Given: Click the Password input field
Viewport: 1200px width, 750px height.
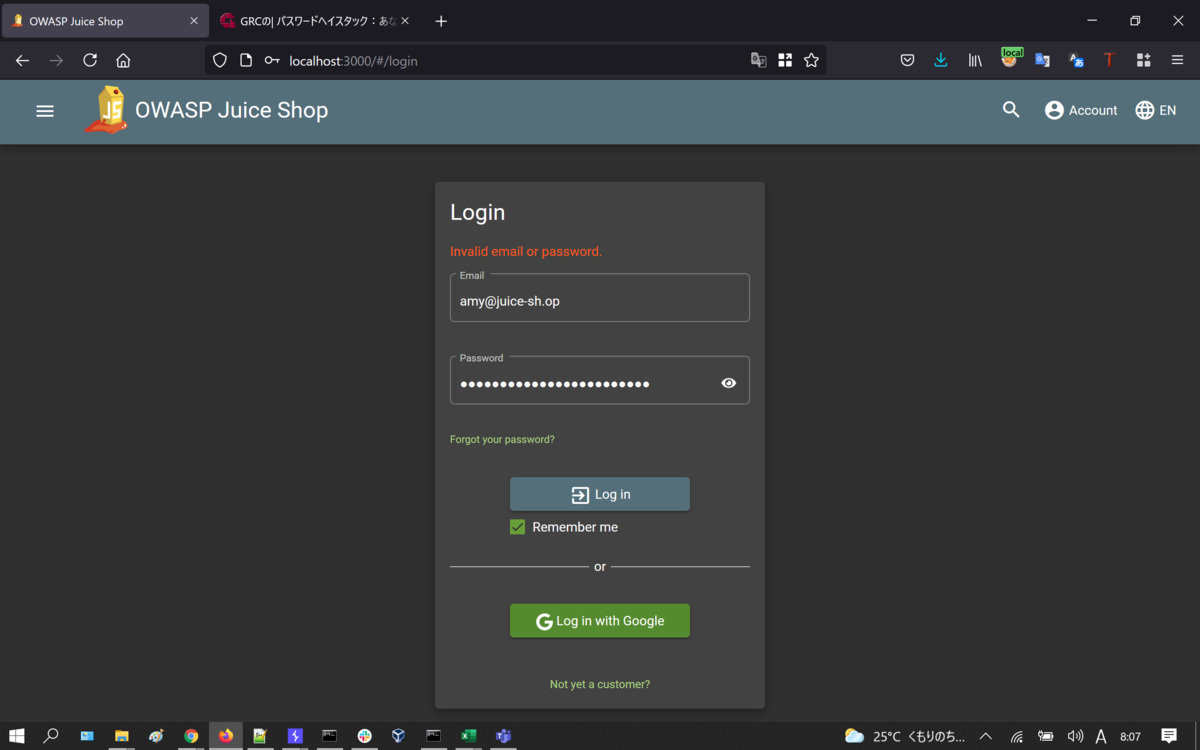Looking at the screenshot, I should (x=600, y=381).
